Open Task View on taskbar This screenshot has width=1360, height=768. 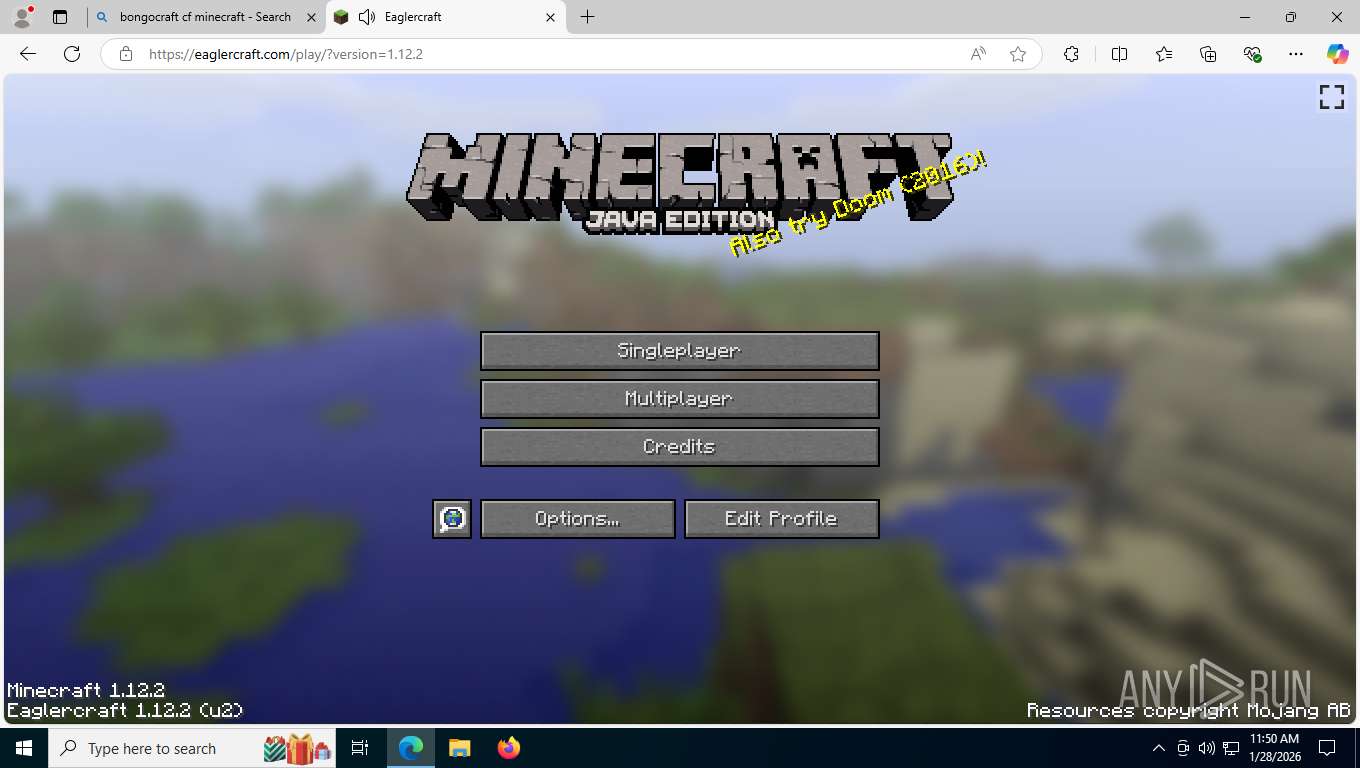click(x=361, y=748)
